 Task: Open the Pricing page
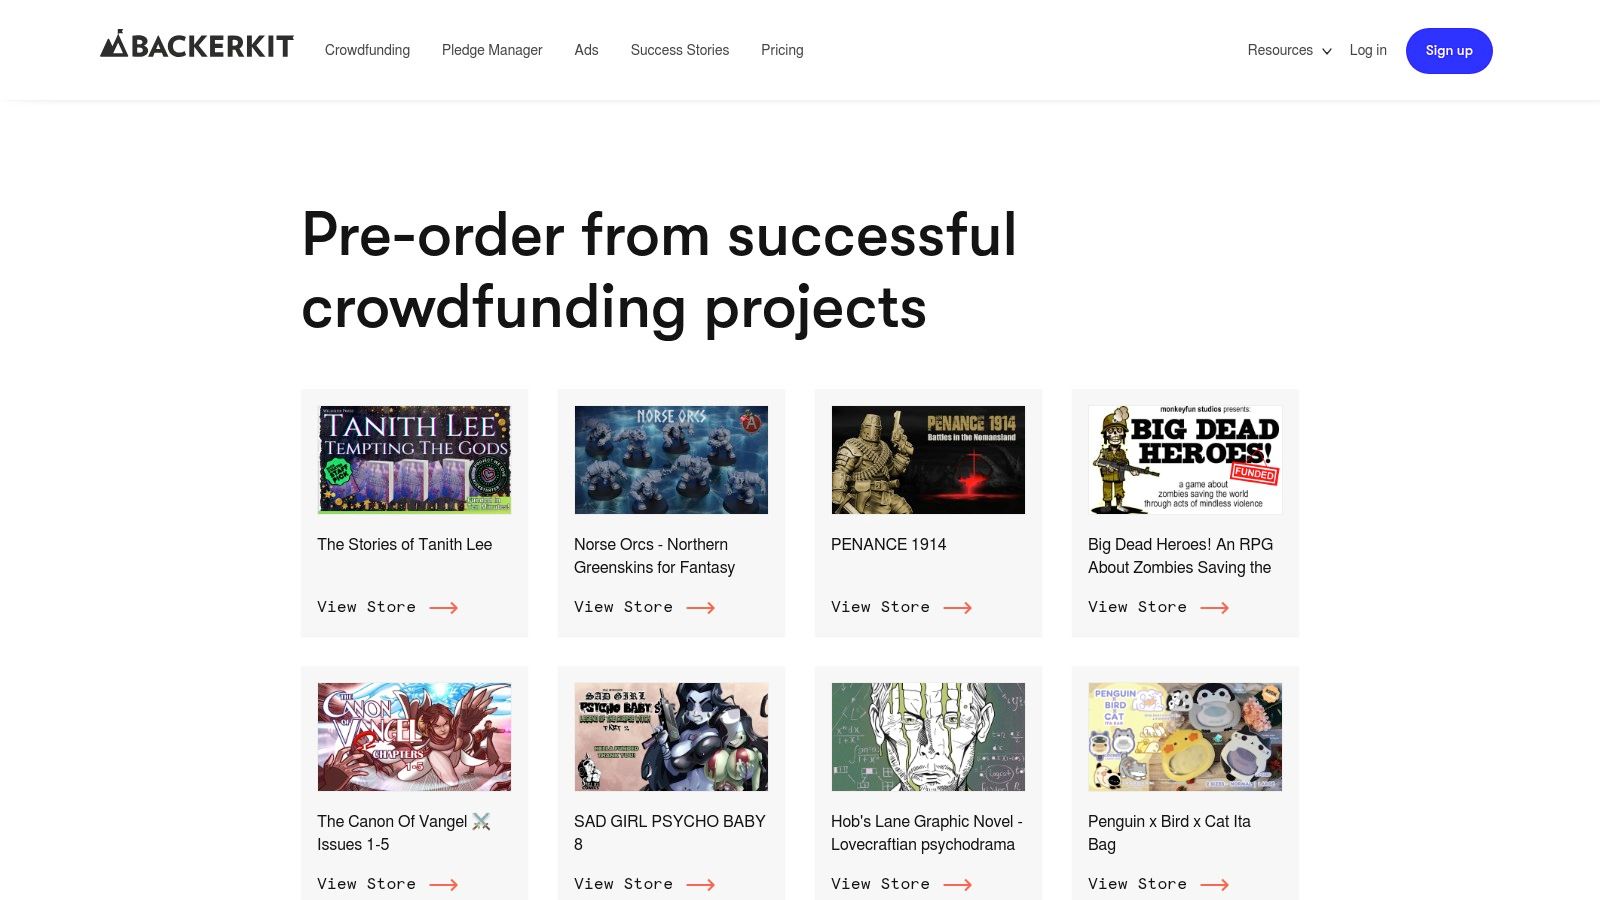[782, 50]
